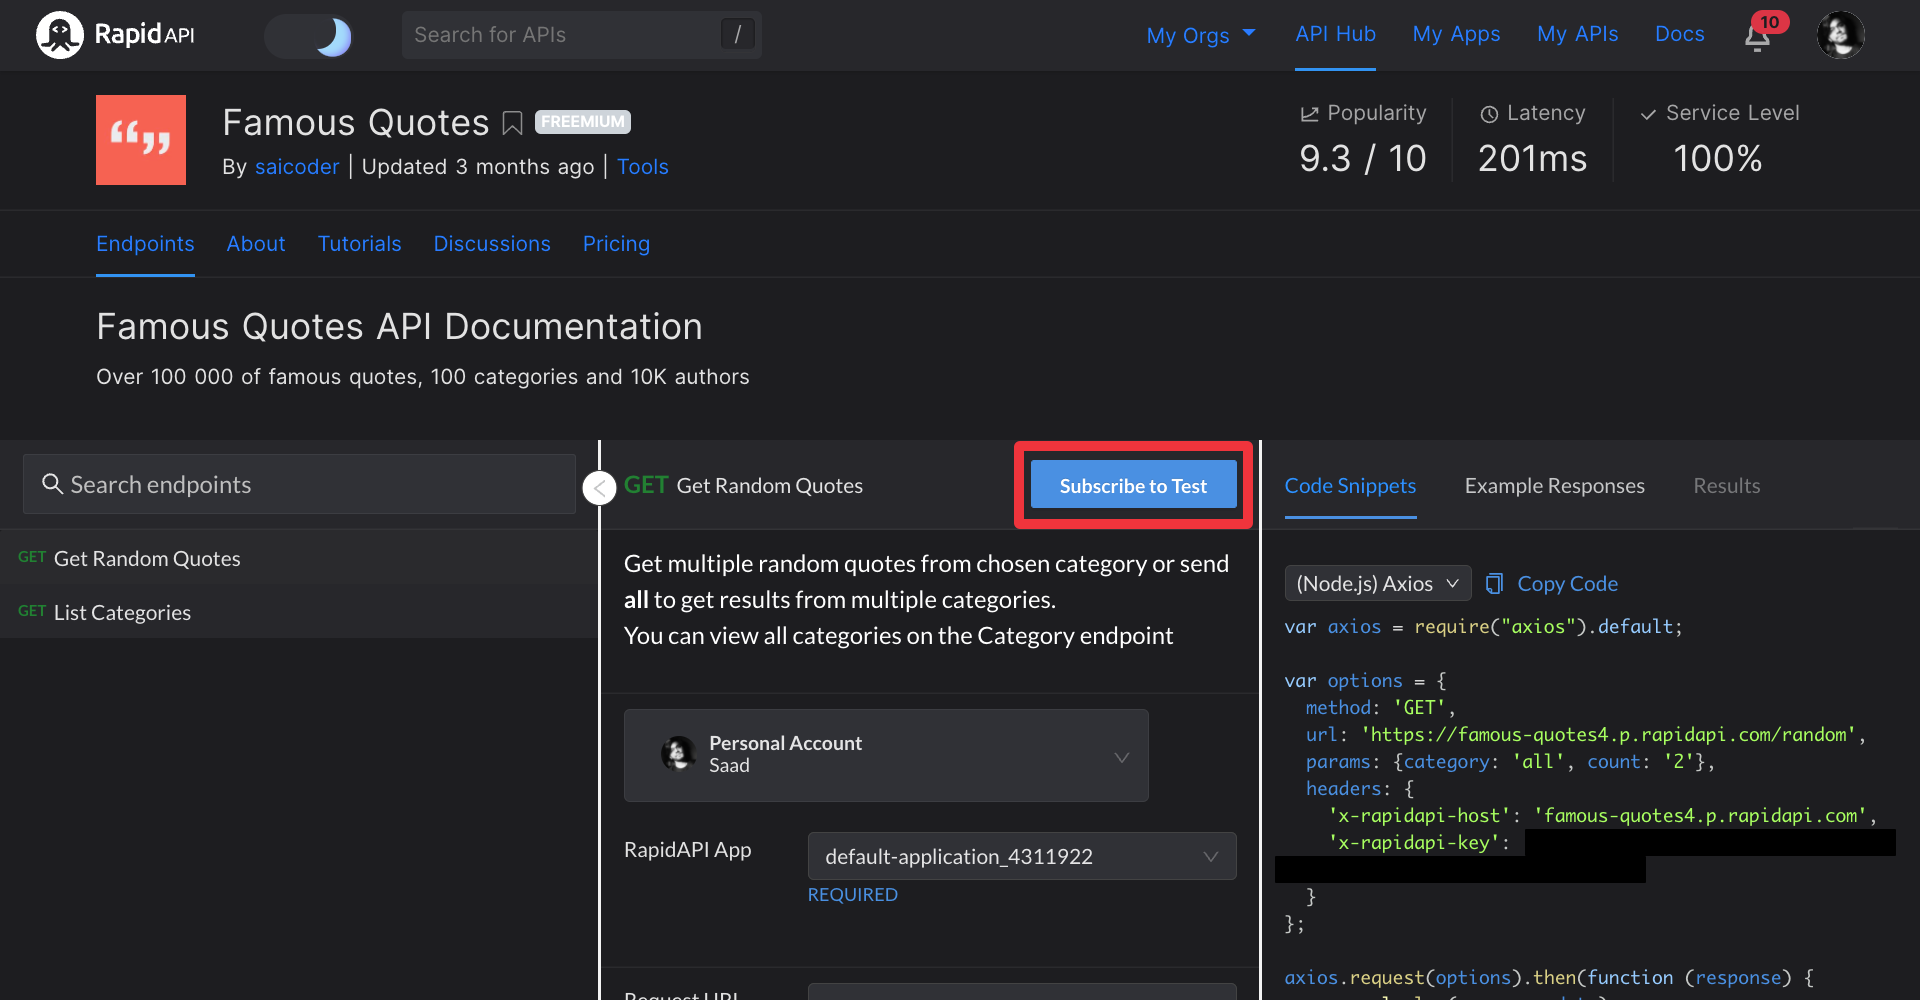1920x1000 pixels.
Task: Click the RapidAPI App label
Action: pos(687,850)
